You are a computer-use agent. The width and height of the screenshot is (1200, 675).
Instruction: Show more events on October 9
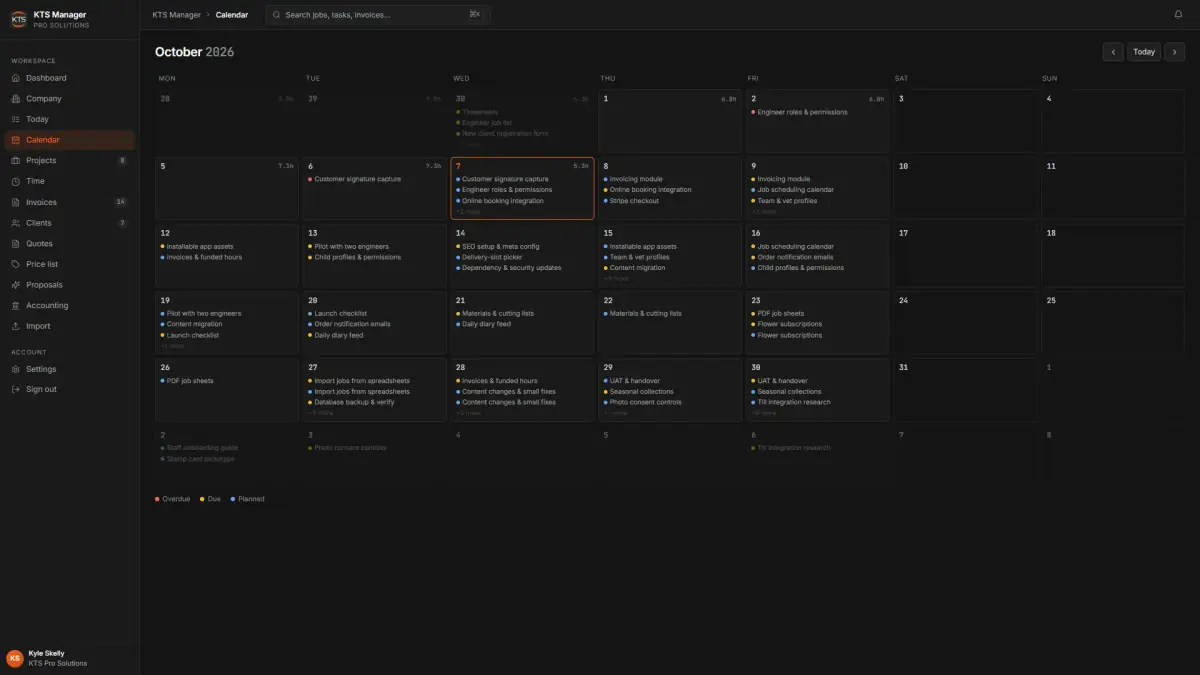763,212
